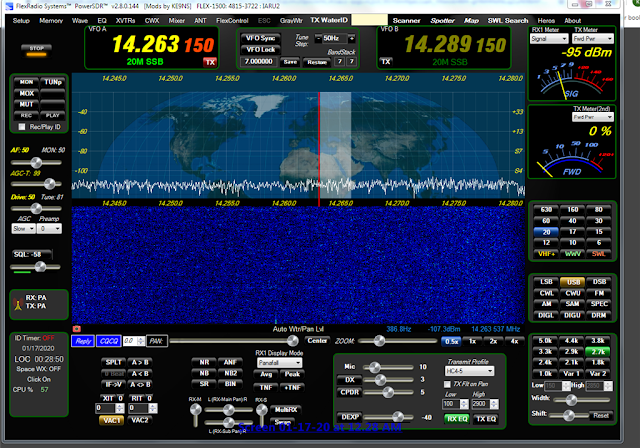
Task: Set zoom to 4x
Action: [514, 342]
